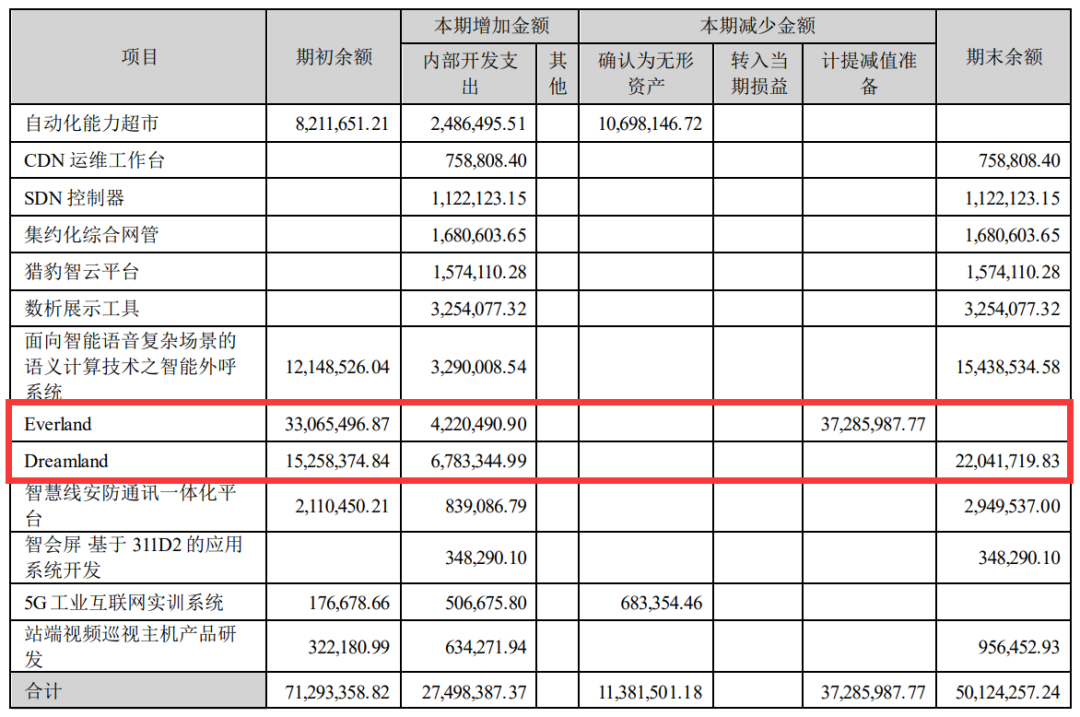
Task: Click the 10,698,146.72 intangible assets cell
Action: tap(649, 124)
